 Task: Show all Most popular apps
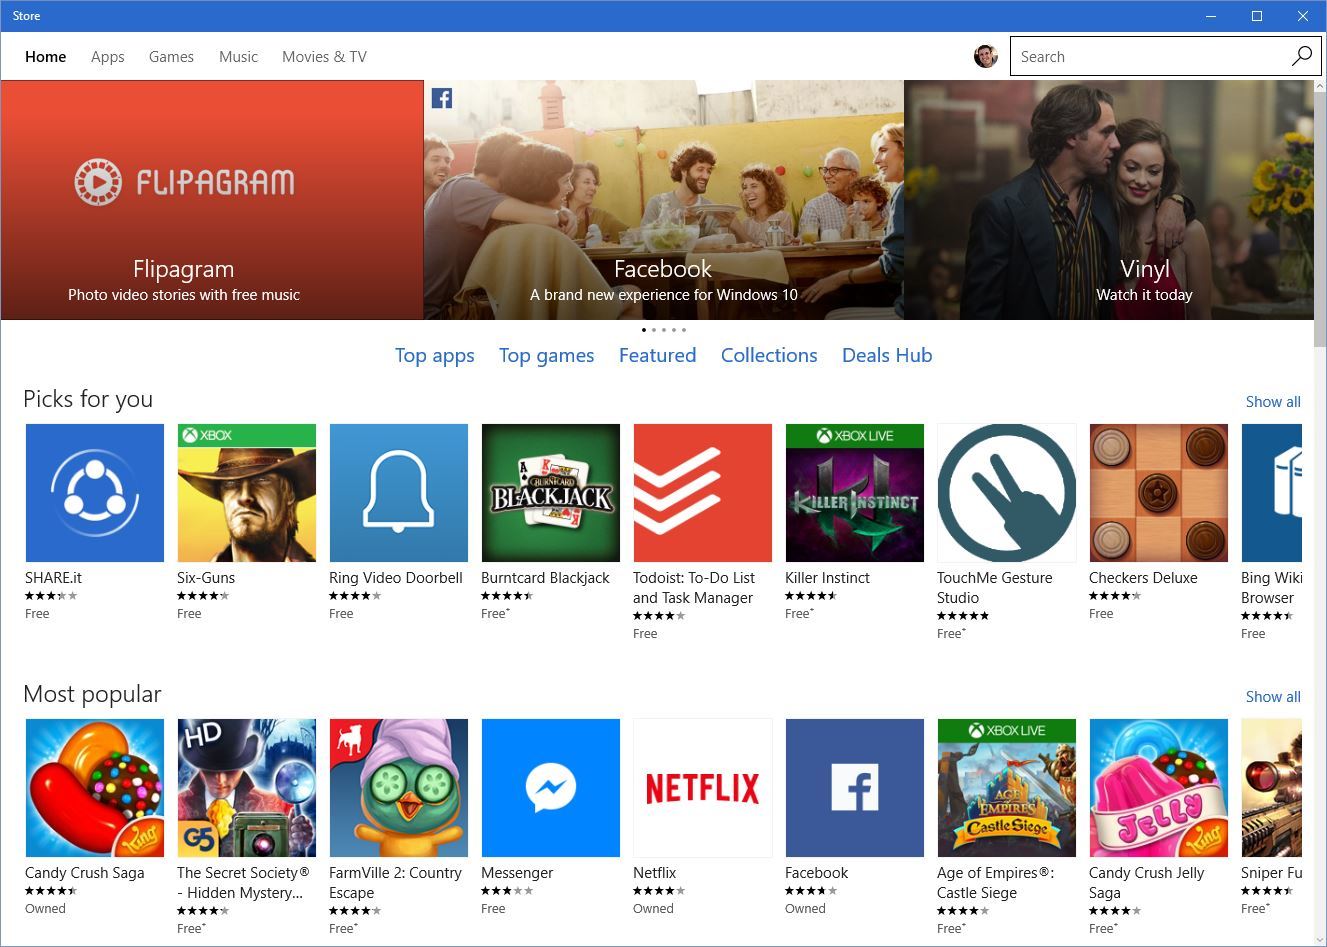pyautogui.click(x=1273, y=697)
